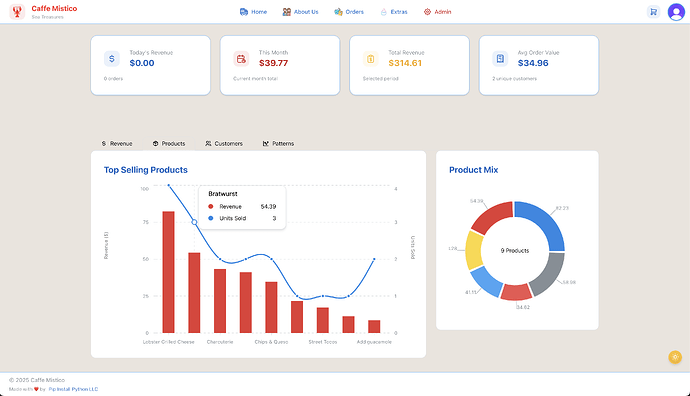Switch to the Customers tab
Viewport: 690px width, 396px height.
point(224,143)
